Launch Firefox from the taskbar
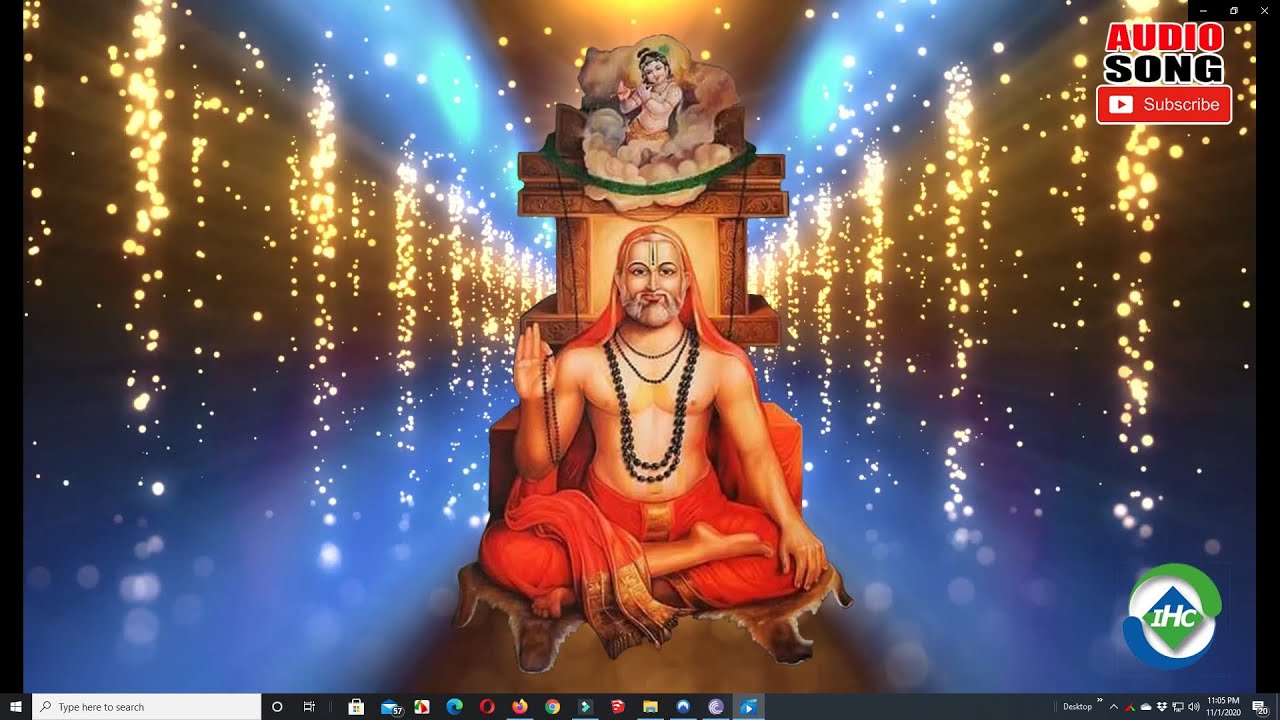 520,707
